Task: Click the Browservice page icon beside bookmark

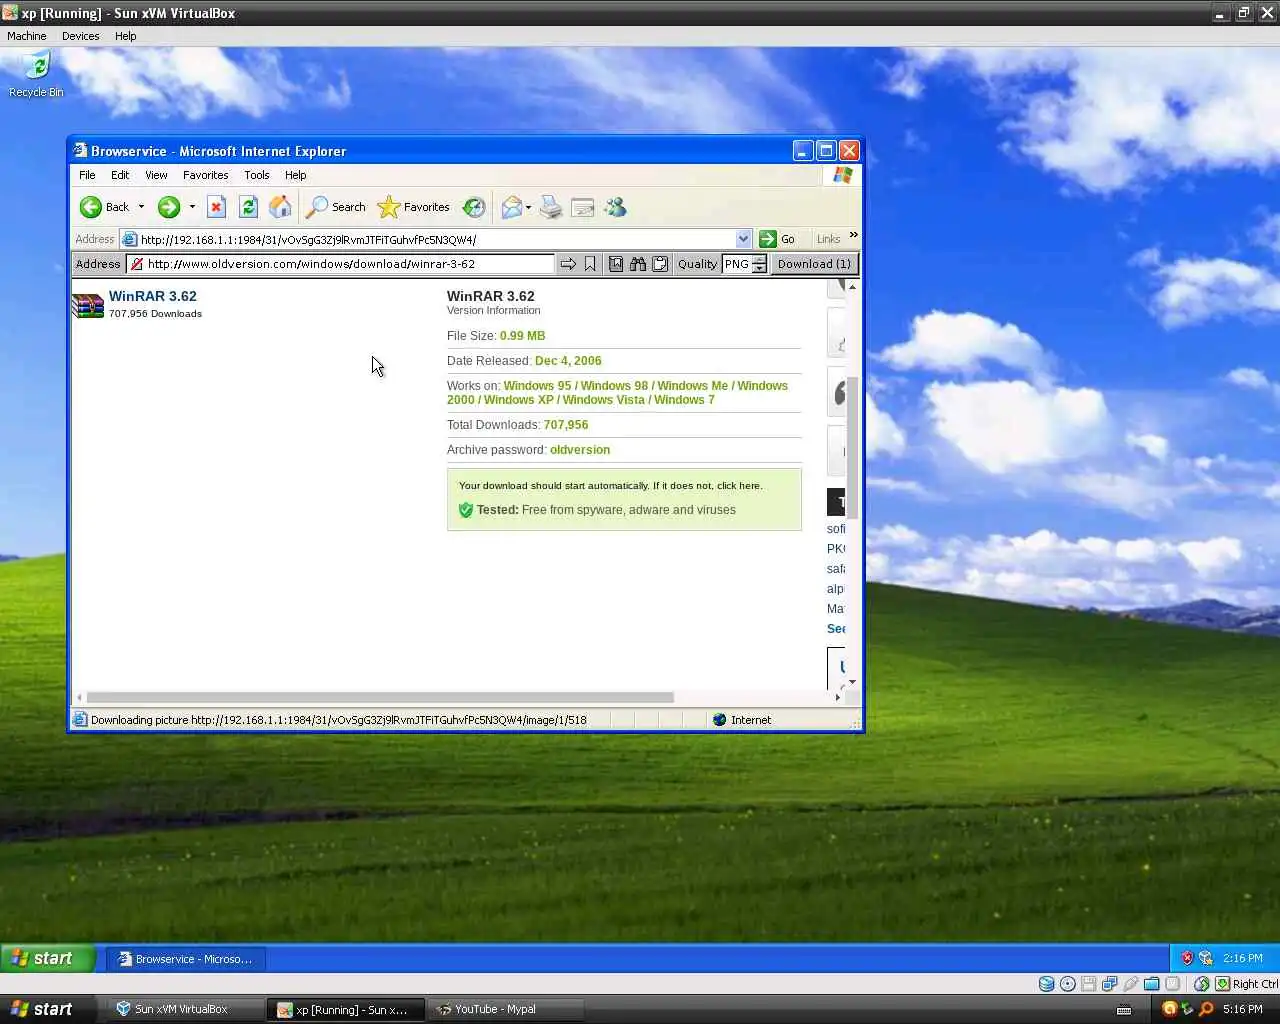Action: coord(616,264)
